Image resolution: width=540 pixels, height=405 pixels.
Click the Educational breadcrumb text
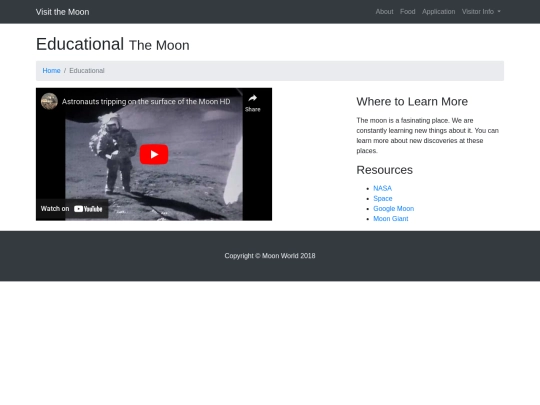tap(87, 71)
